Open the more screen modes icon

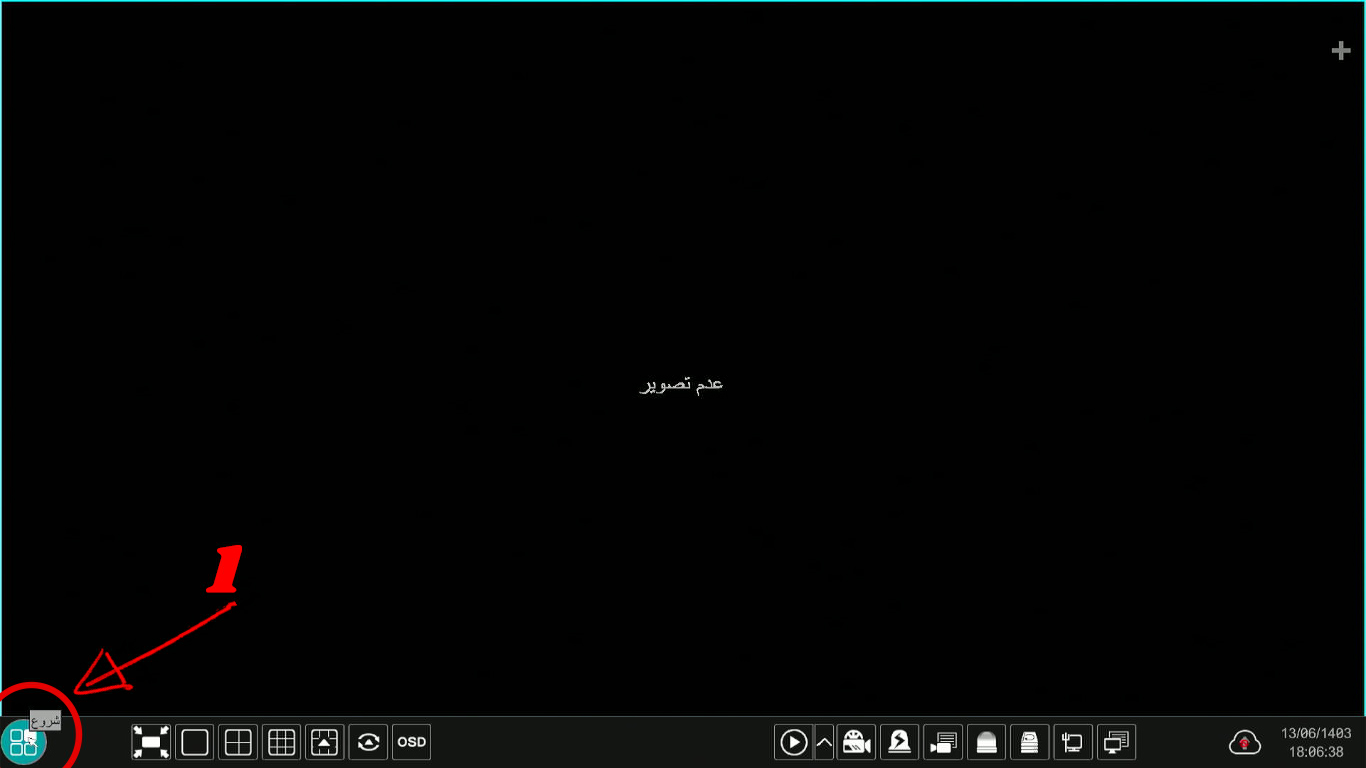[x=325, y=742]
